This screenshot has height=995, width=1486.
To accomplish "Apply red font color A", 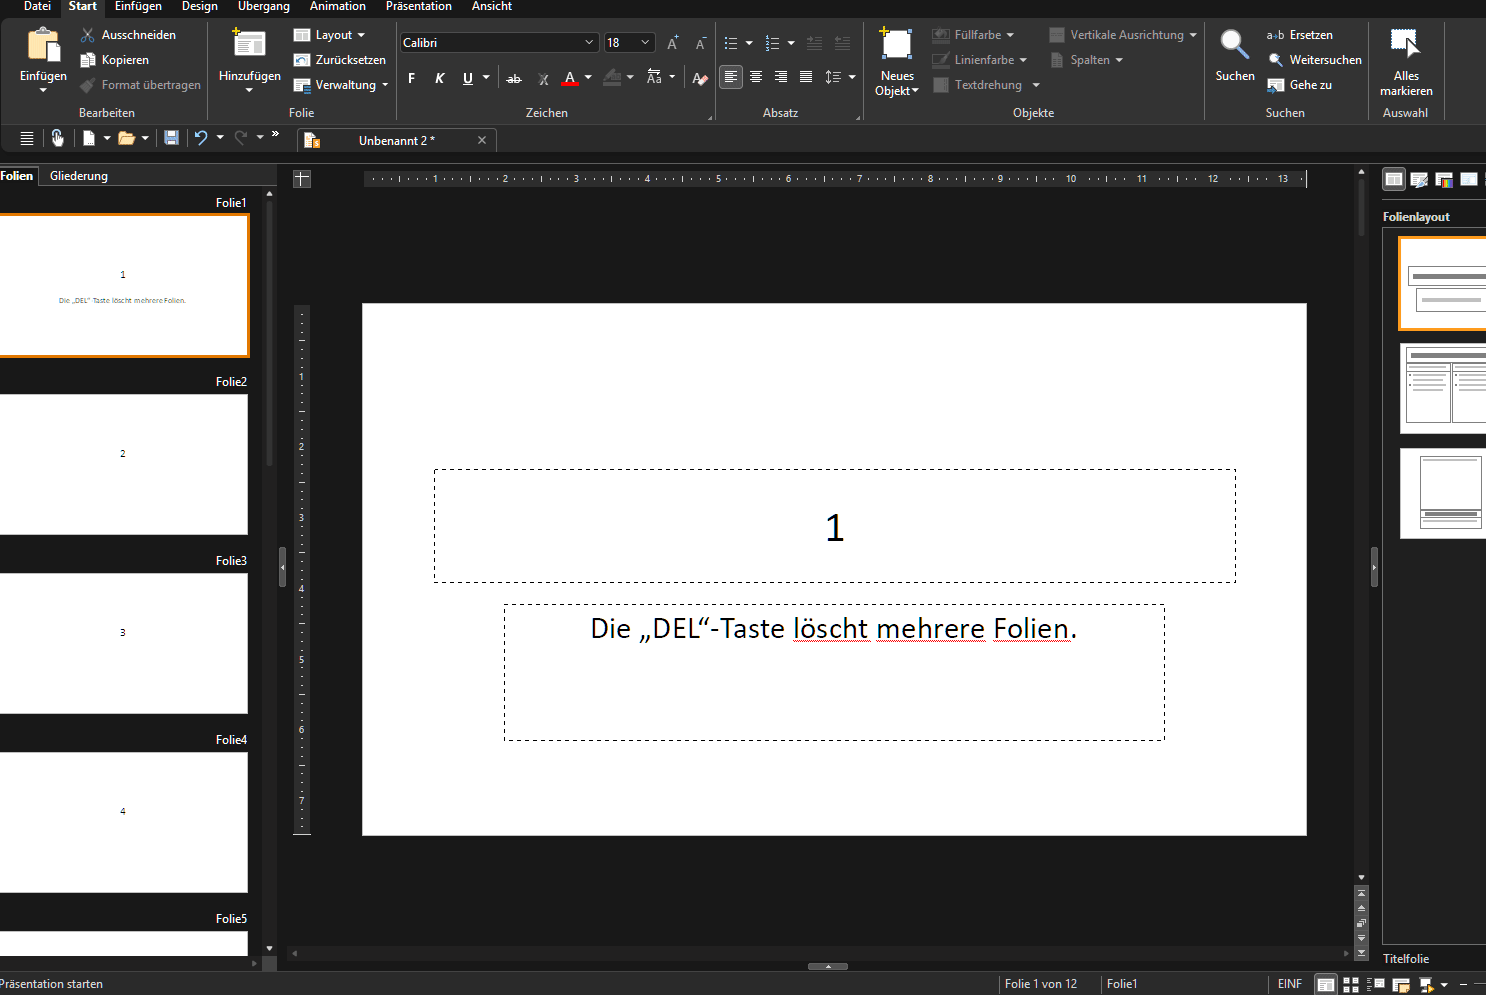I will tap(570, 78).
